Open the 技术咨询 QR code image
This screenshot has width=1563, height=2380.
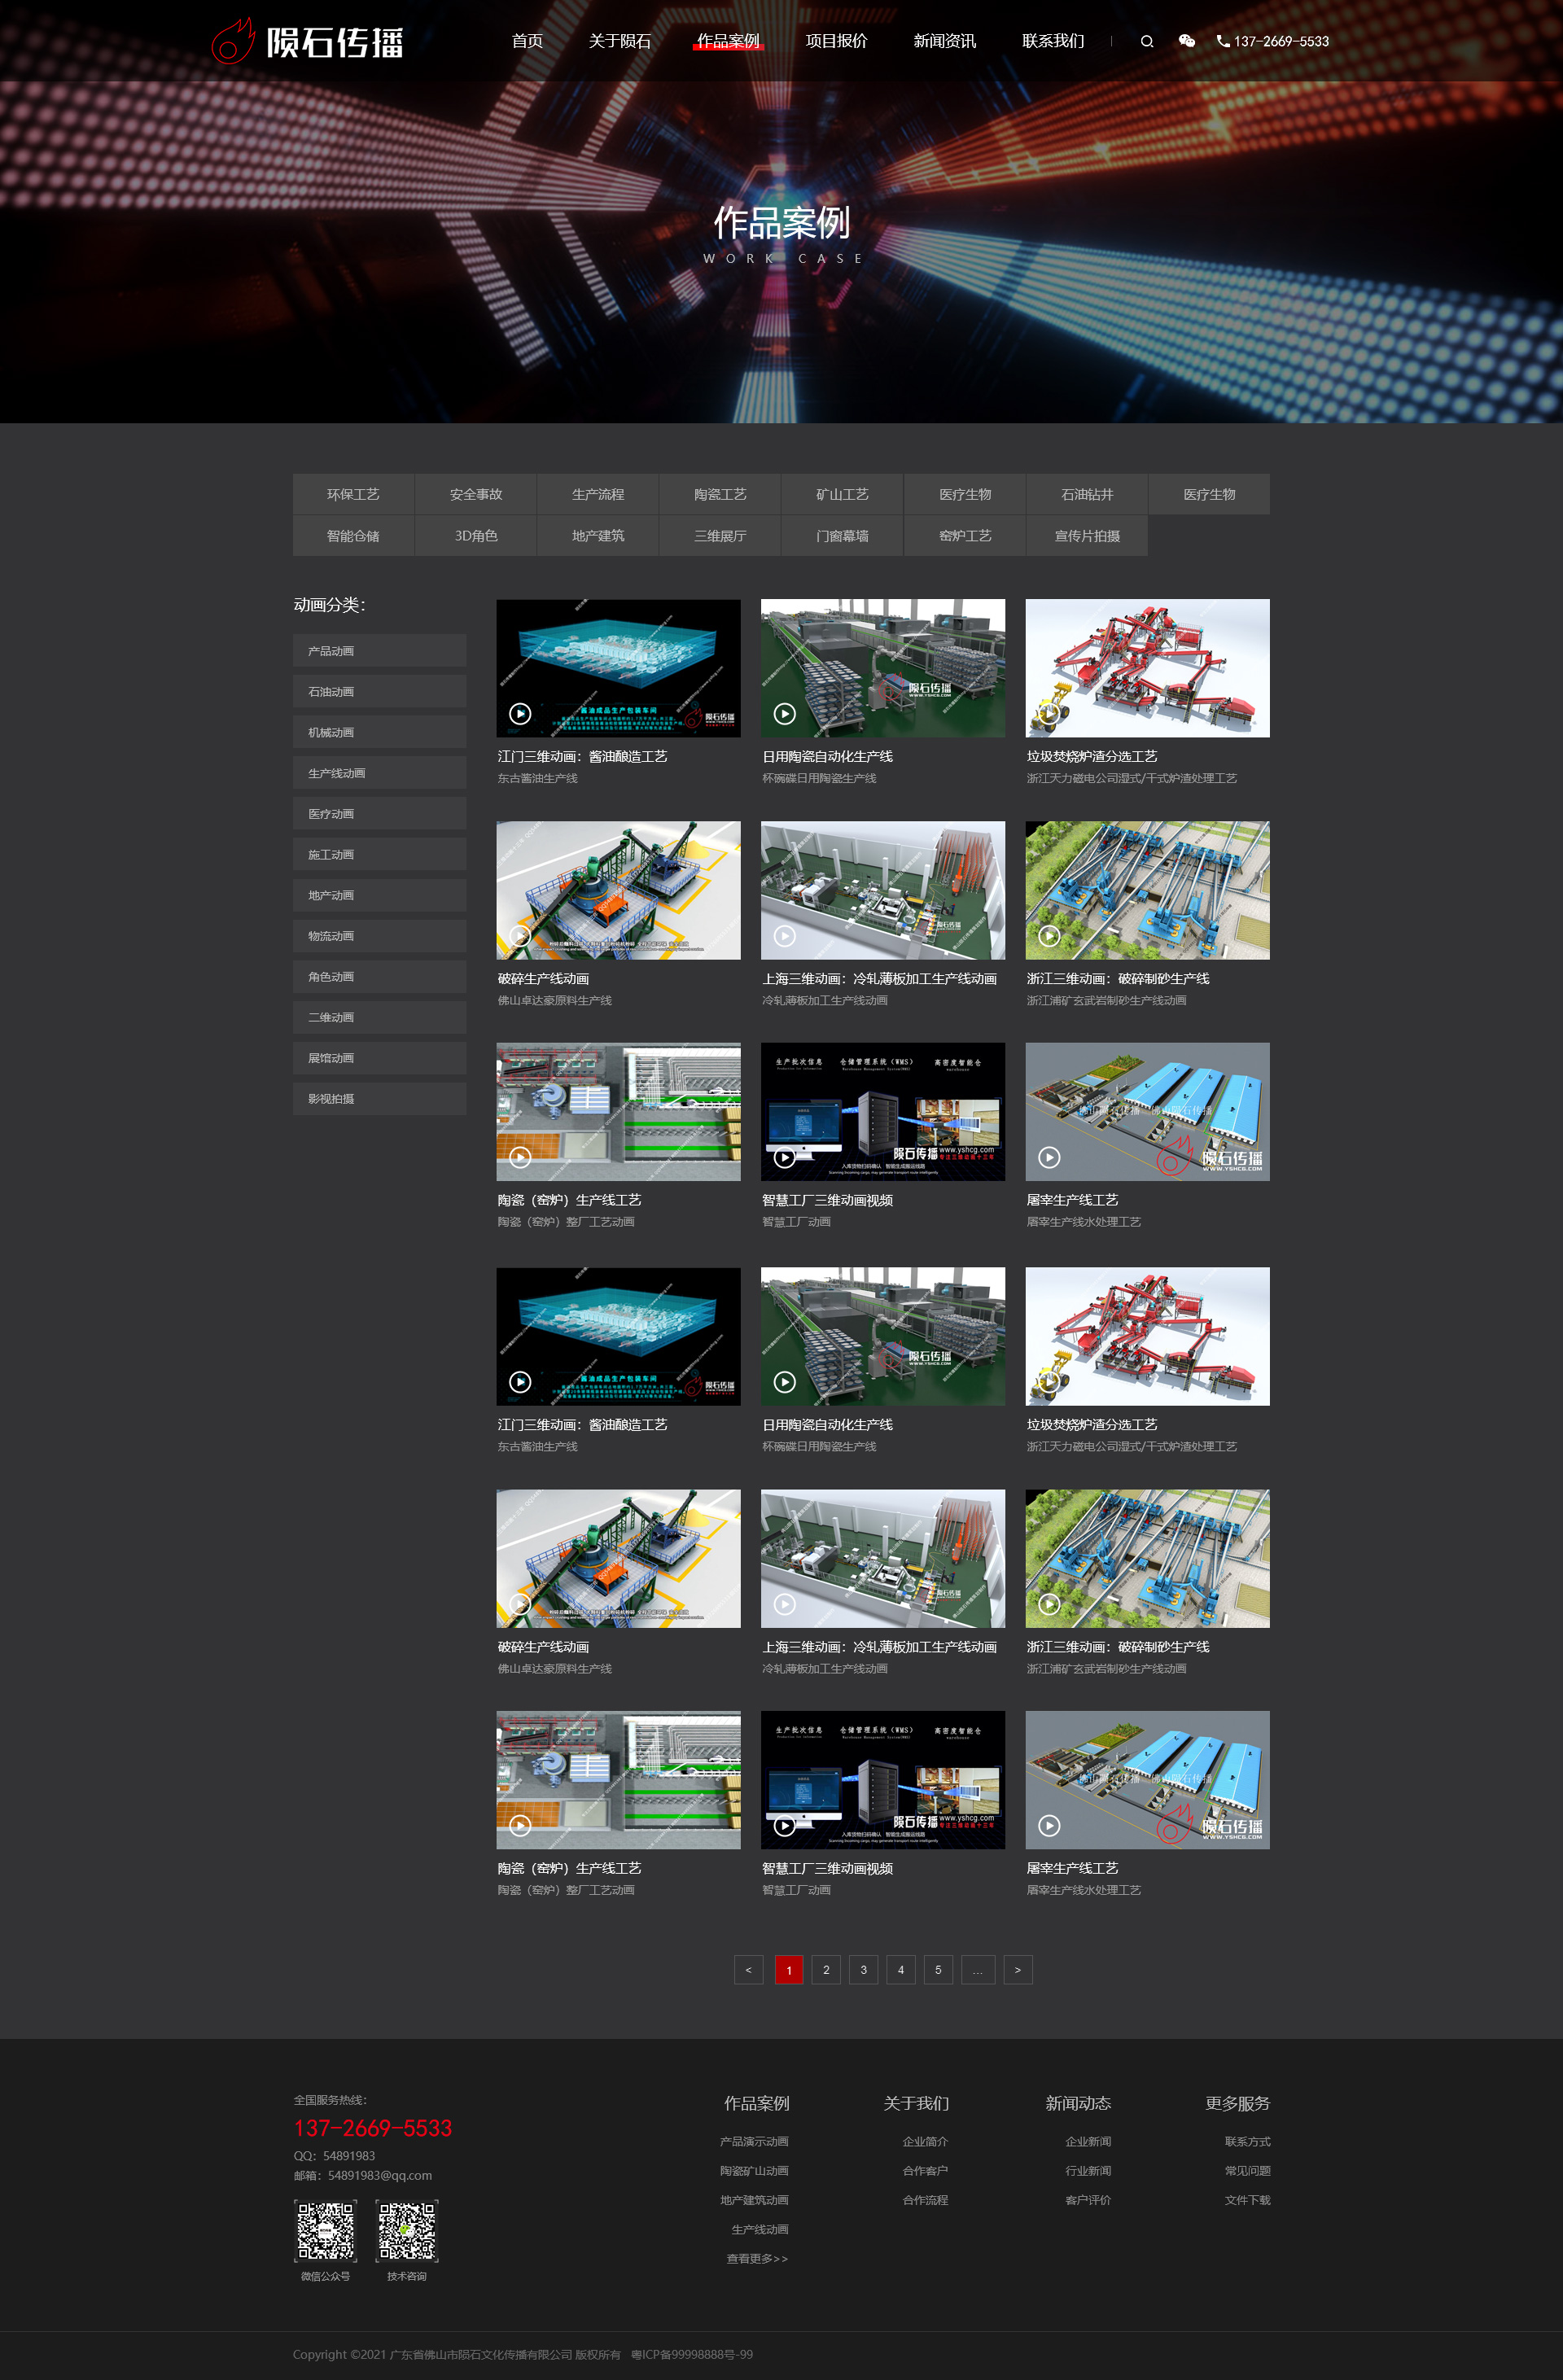[x=407, y=2230]
